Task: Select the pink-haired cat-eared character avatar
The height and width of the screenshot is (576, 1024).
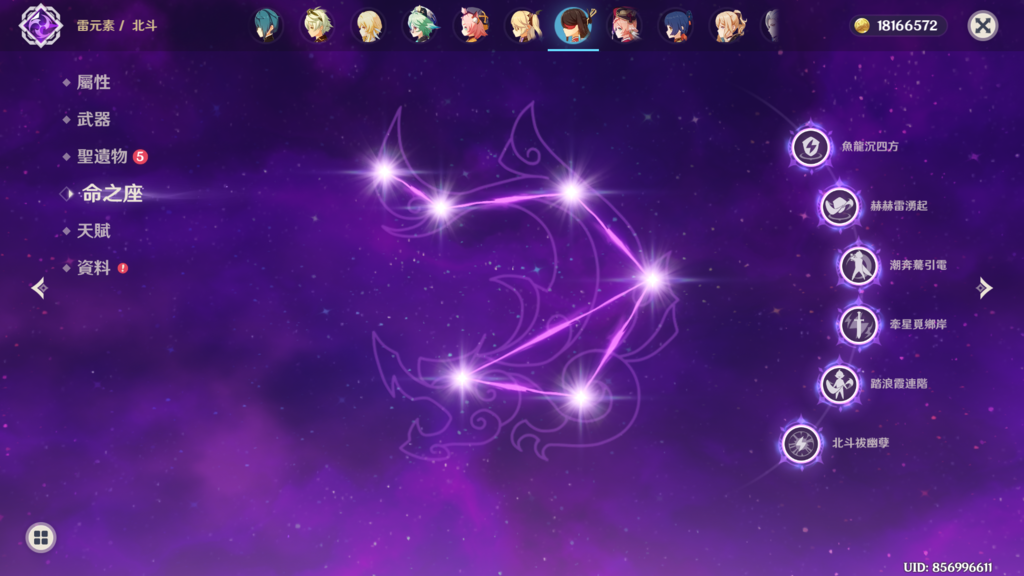Action: pyautogui.click(x=472, y=25)
